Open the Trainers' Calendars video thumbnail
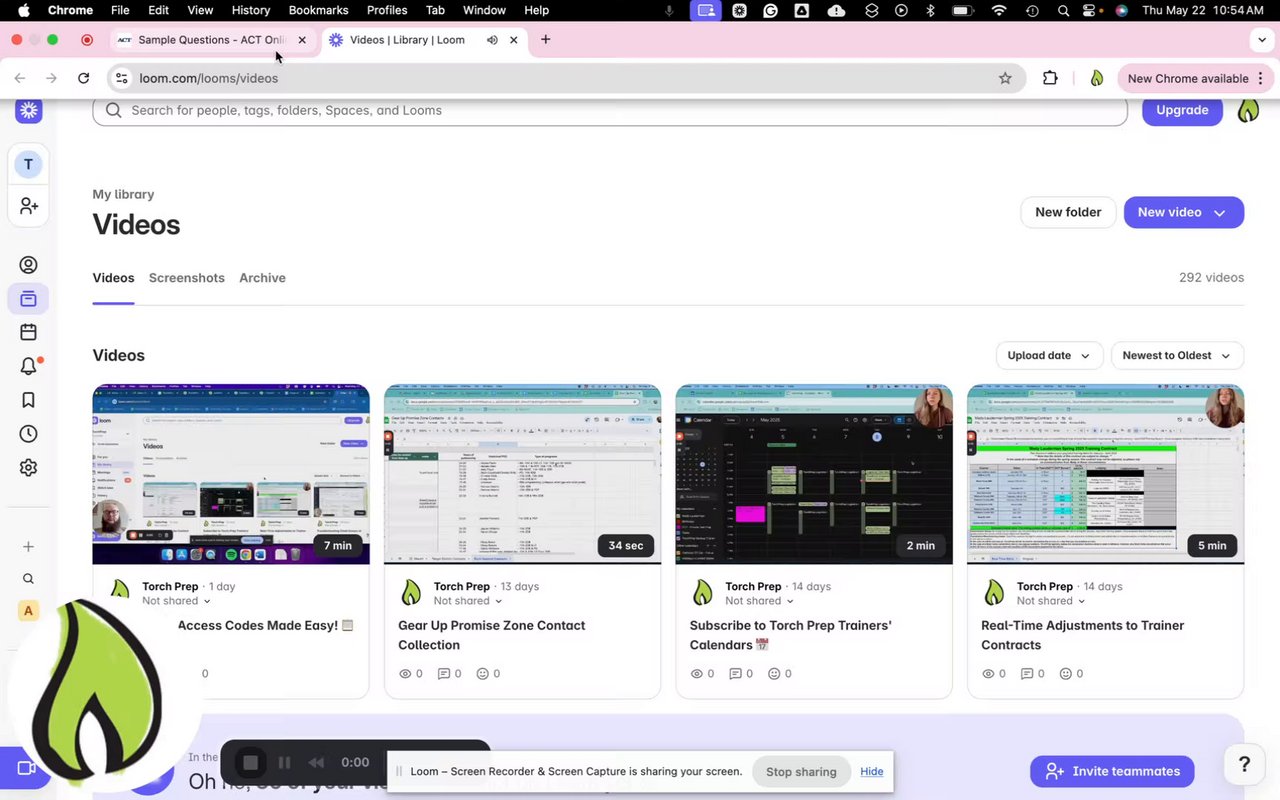 [814, 474]
